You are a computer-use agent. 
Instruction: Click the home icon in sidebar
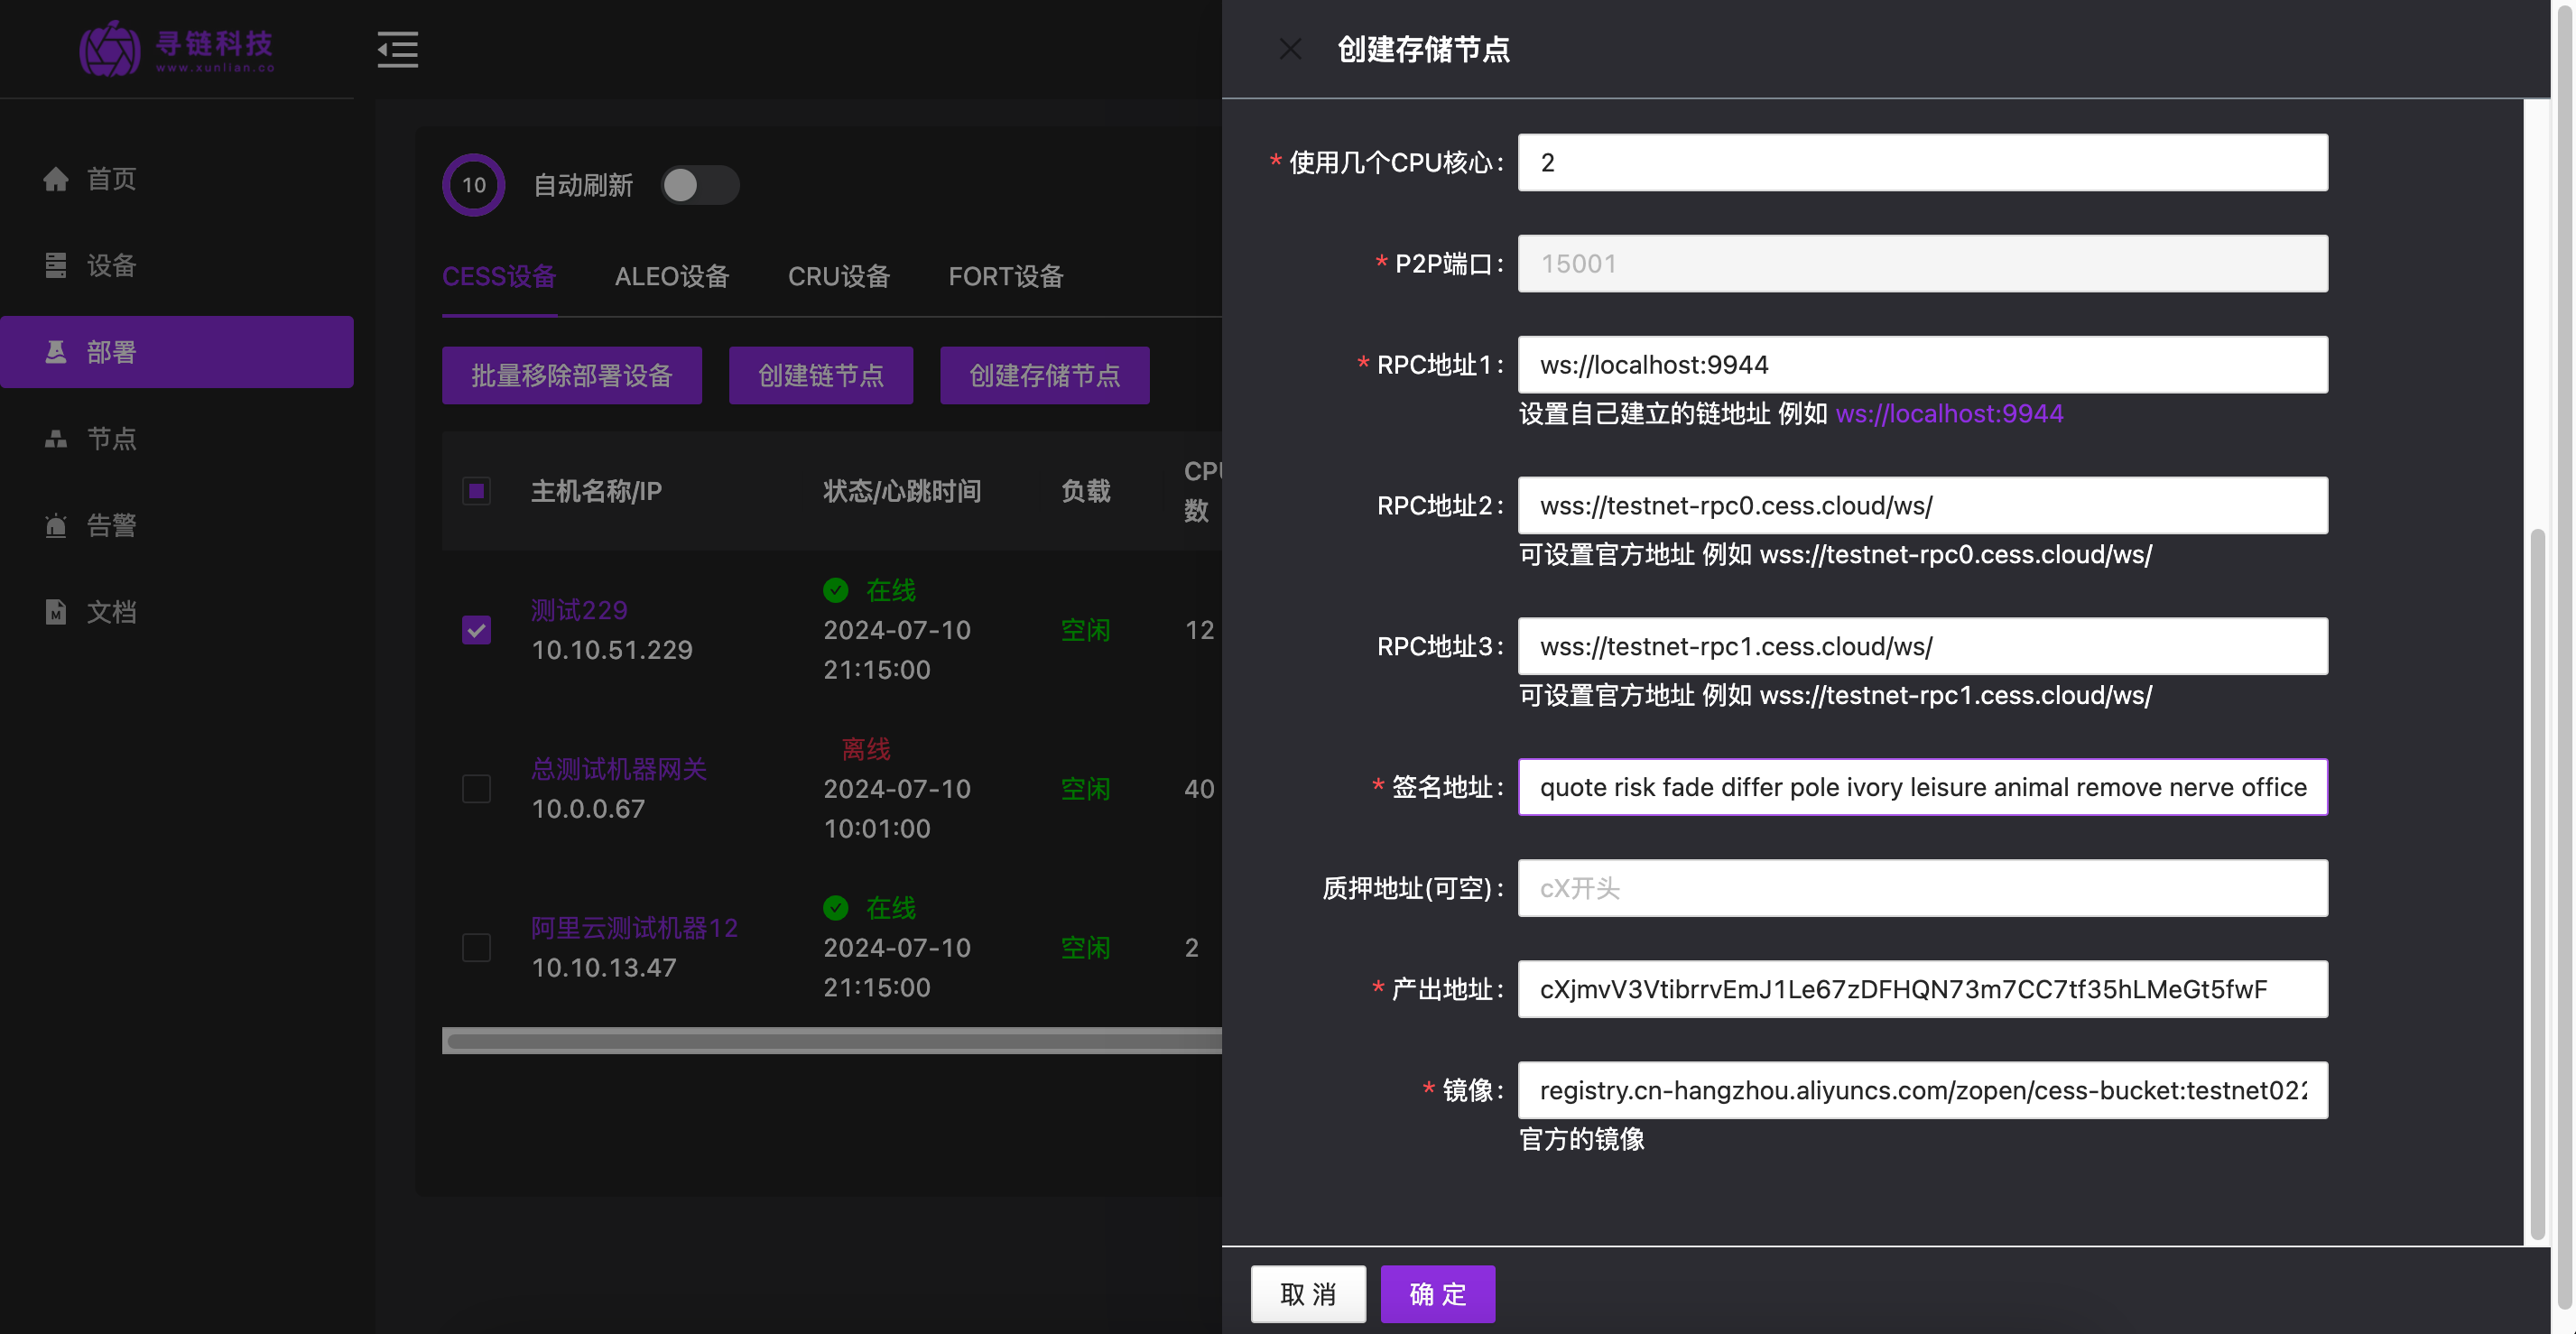pos(56,179)
